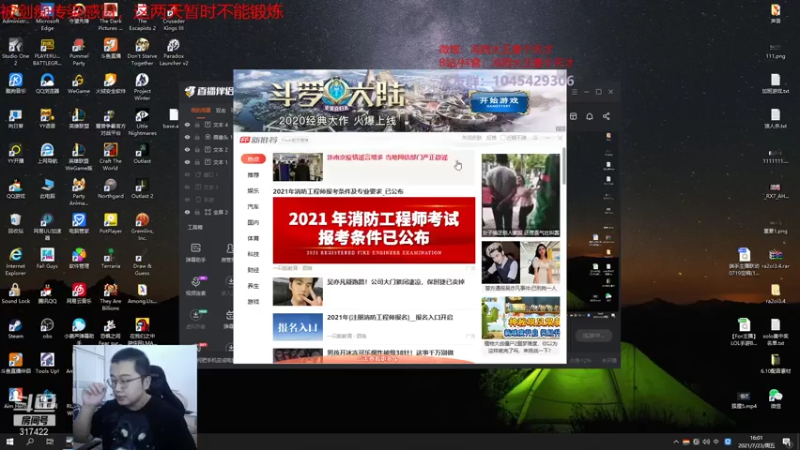
Task: Click 开始游戏 button on banner ad
Action: [x=498, y=102]
